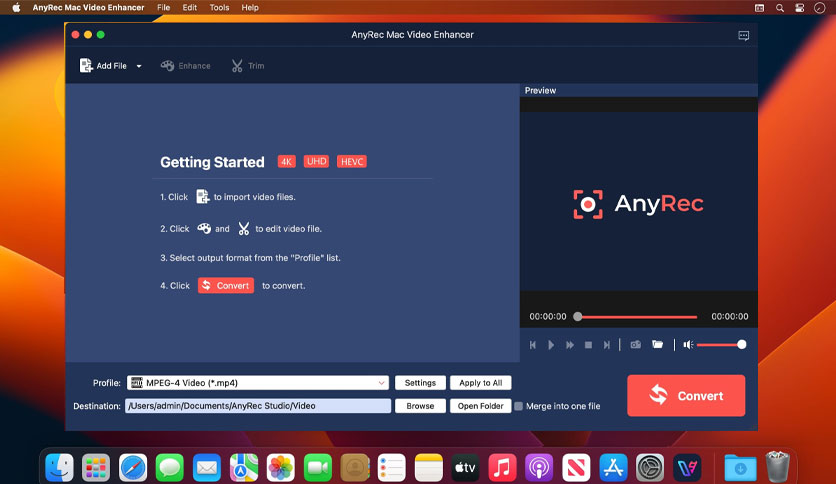The width and height of the screenshot is (836, 484).
Task: Open Spotlight search in menu bar
Action: pos(779,8)
